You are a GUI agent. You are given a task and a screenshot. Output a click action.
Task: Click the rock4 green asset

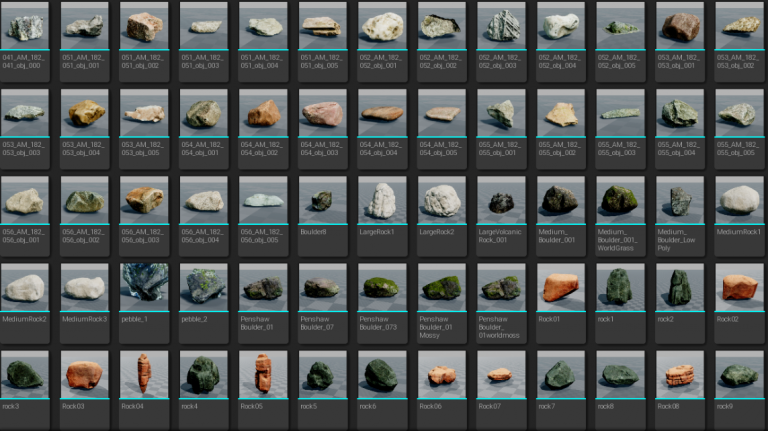(x=203, y=374)
